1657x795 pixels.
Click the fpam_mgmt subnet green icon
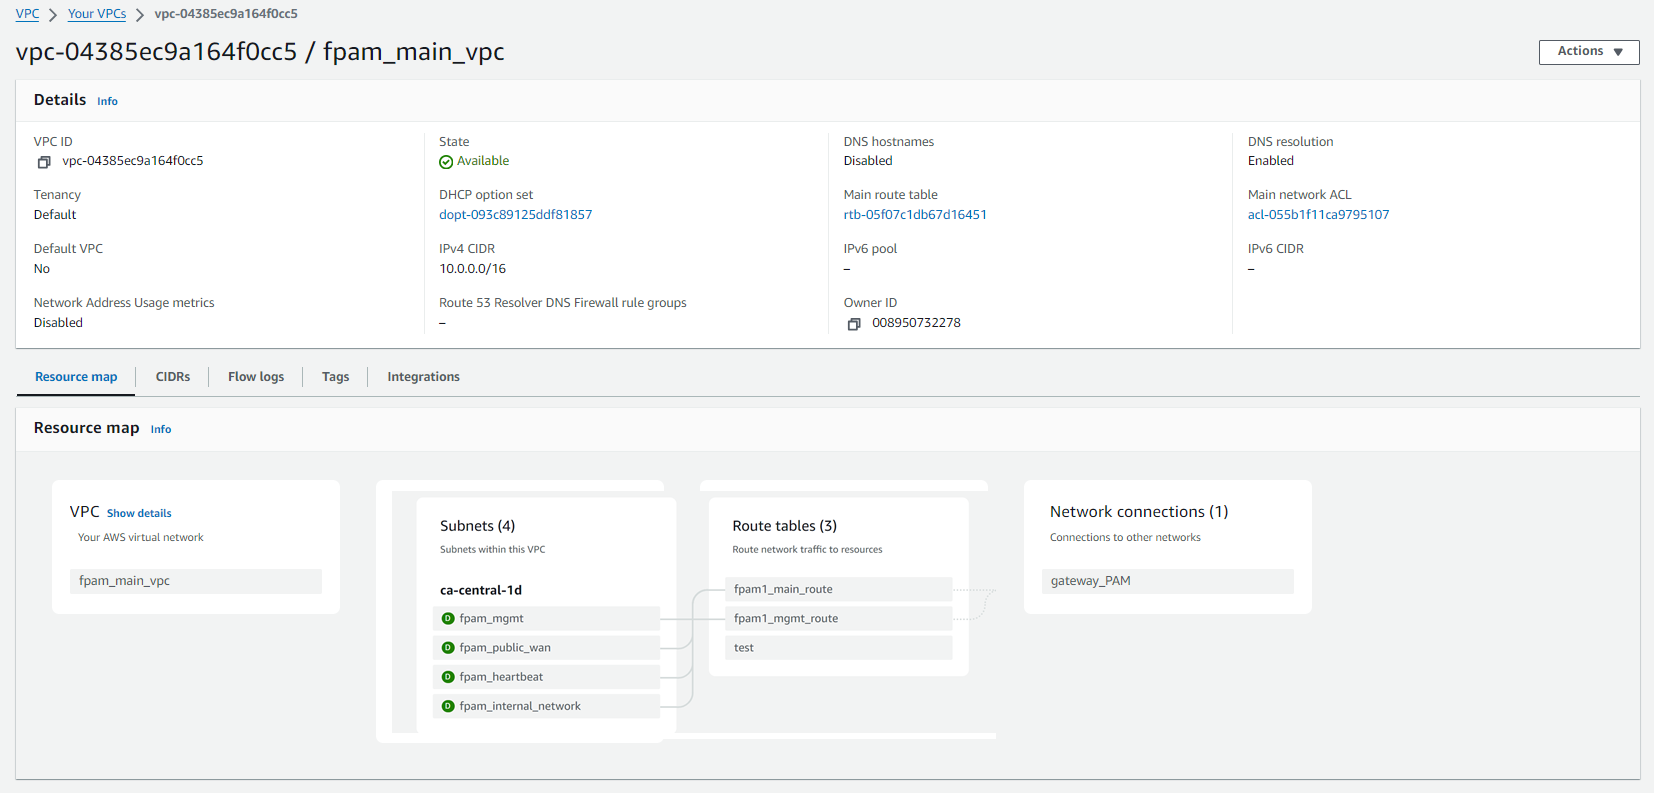tap(448, 619)
